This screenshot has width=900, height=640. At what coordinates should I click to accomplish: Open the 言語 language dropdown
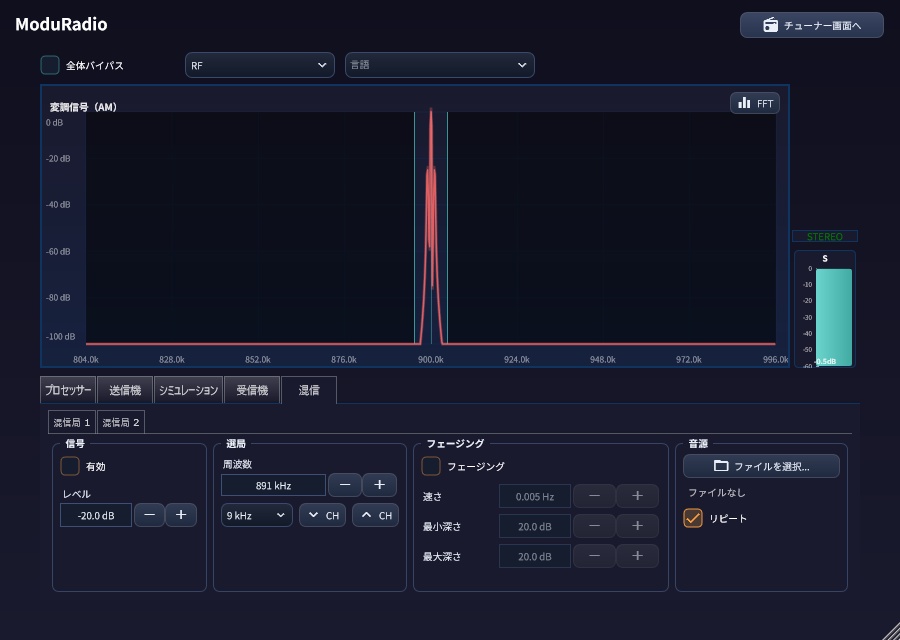tap(440, 65)
